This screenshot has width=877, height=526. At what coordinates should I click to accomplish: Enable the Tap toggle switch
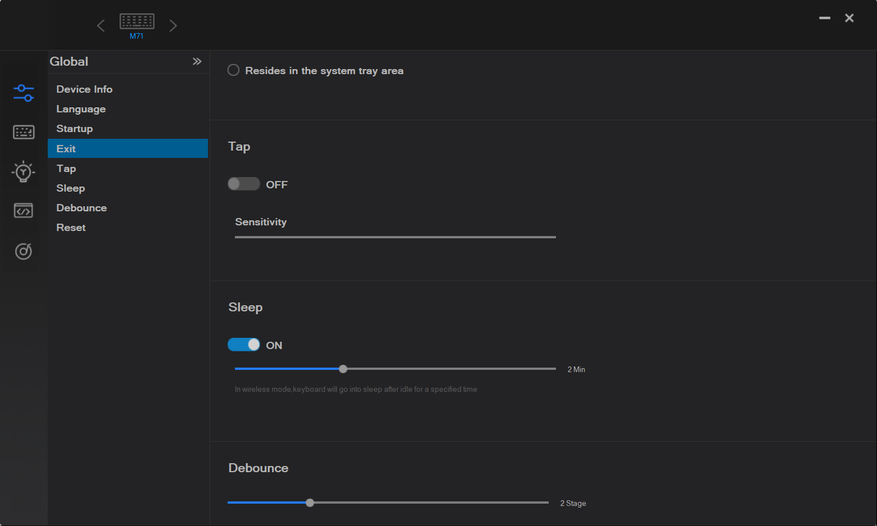pos(243,184)
